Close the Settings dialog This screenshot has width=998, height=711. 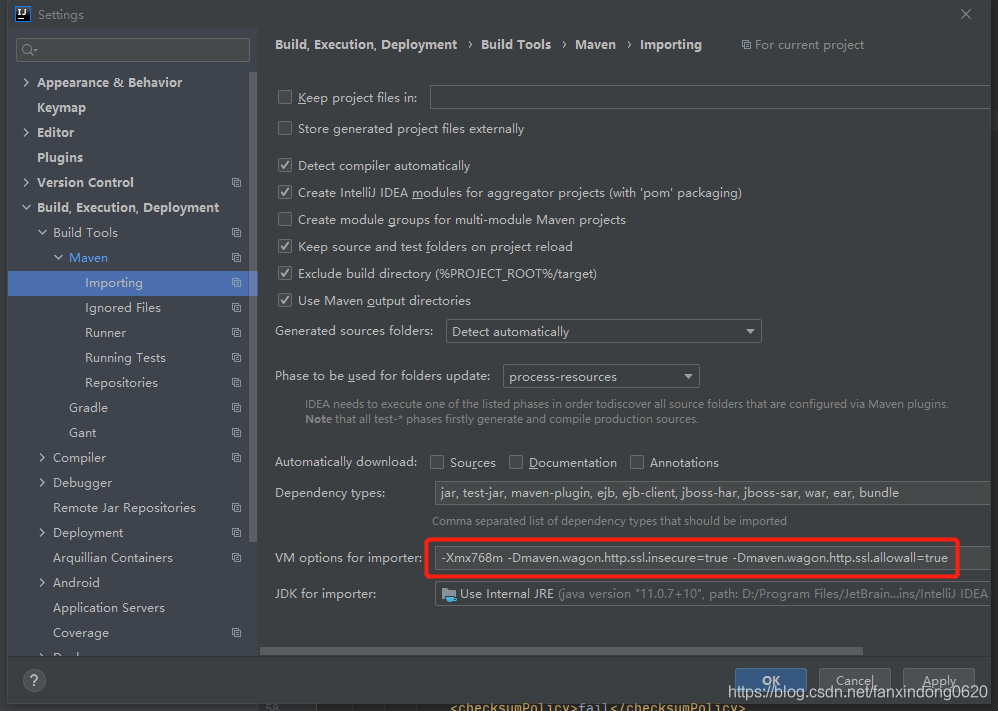click(966, 14)
